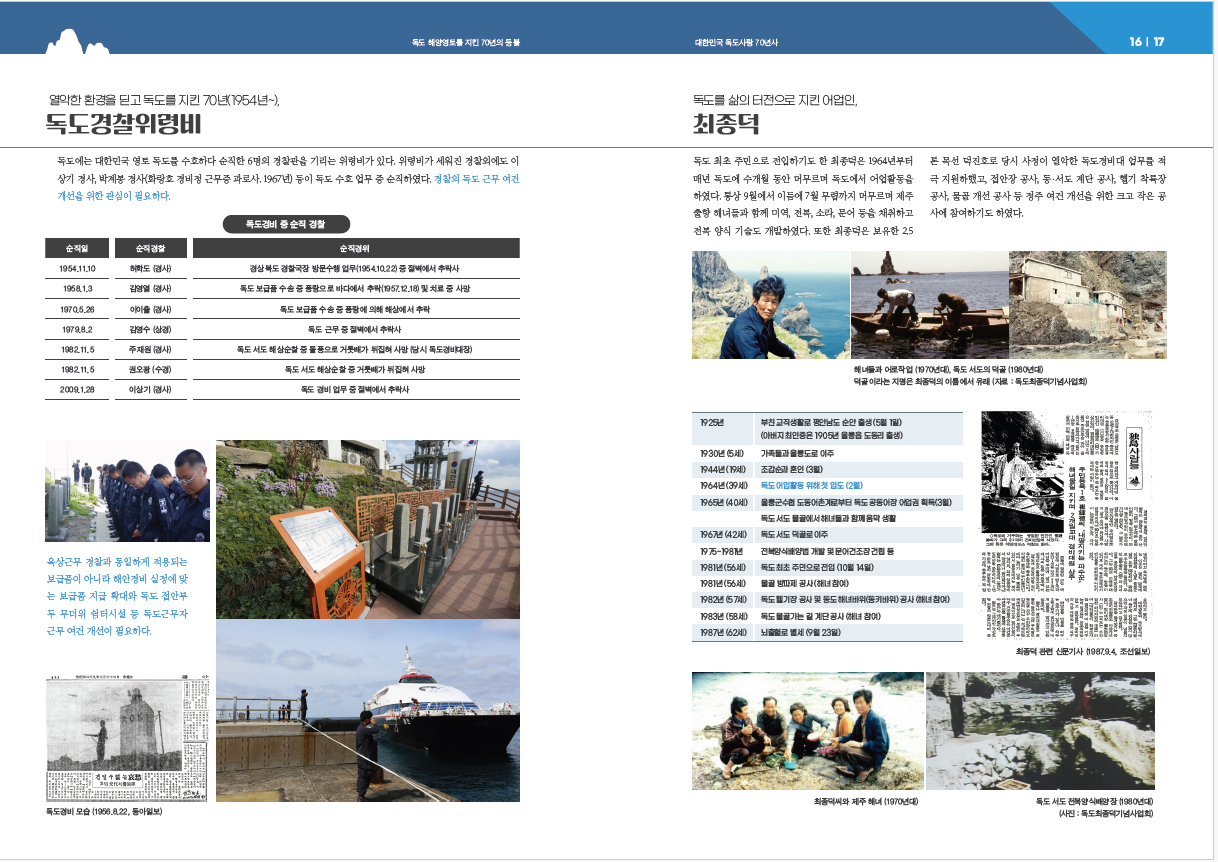
Task: Click the name '이이출 (경사)'
Action: (x=150, y=309)
